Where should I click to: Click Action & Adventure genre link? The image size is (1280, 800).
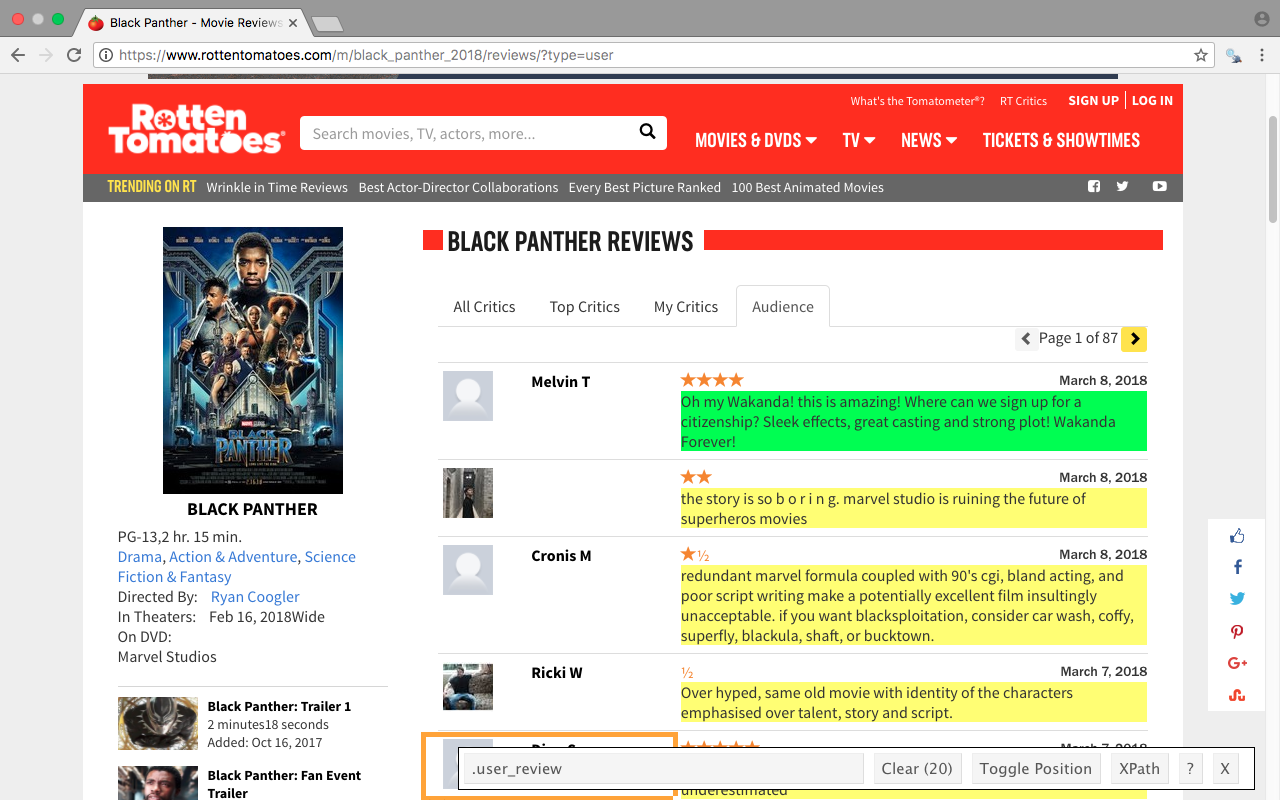click(233, 557)
